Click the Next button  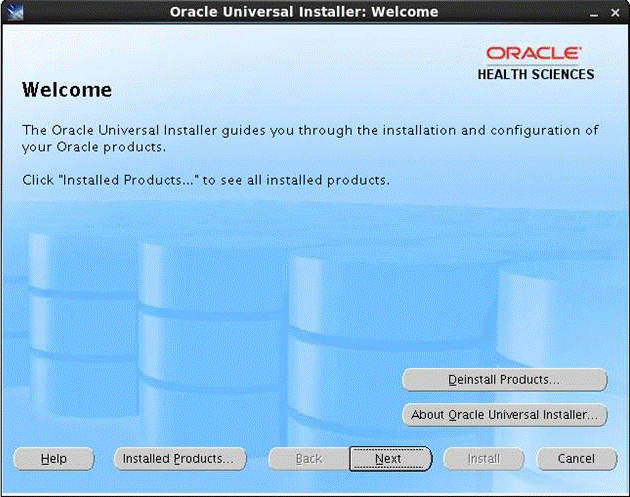390,458
